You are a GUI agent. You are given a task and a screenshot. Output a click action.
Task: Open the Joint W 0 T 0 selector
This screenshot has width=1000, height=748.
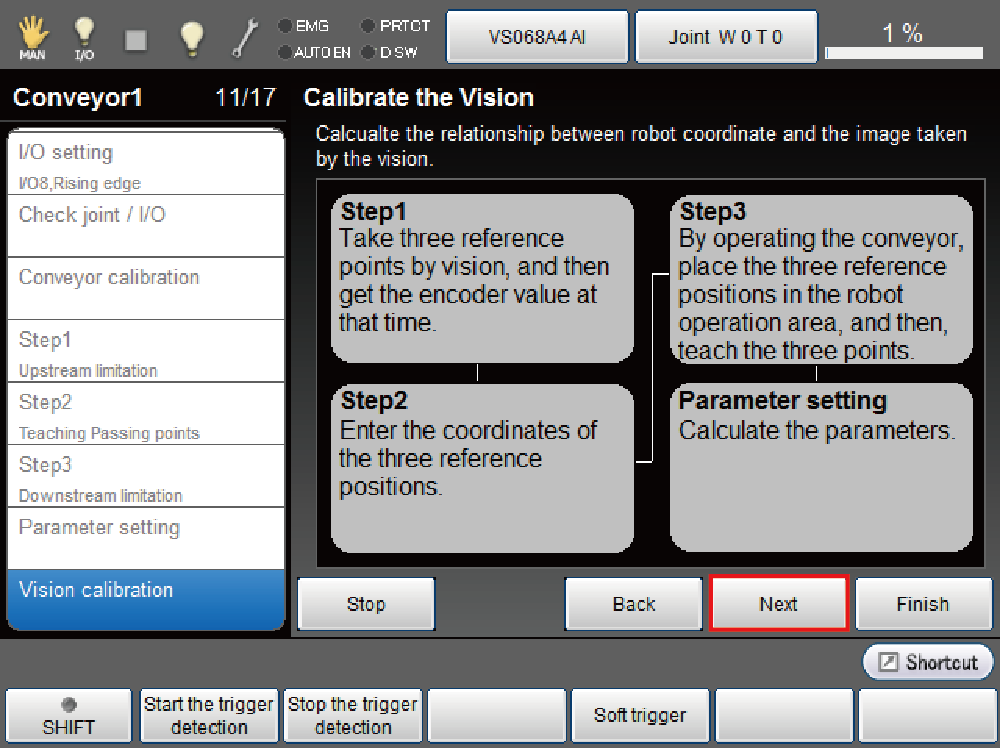[726, 38]
